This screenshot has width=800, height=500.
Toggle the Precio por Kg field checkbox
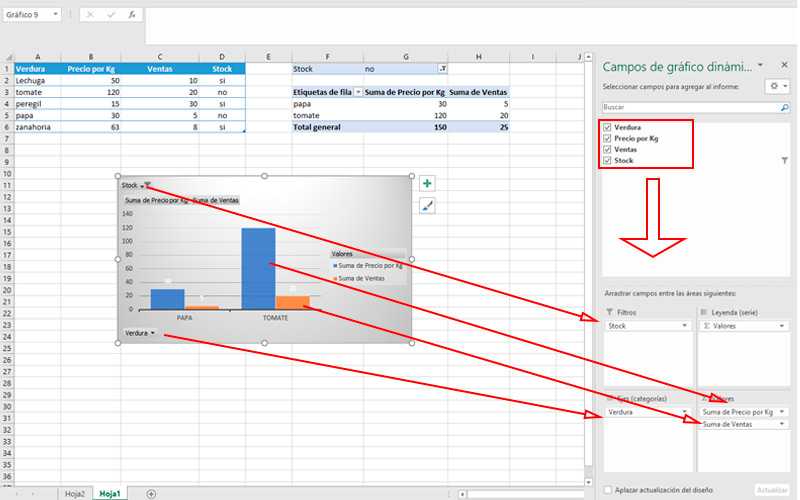607,138
